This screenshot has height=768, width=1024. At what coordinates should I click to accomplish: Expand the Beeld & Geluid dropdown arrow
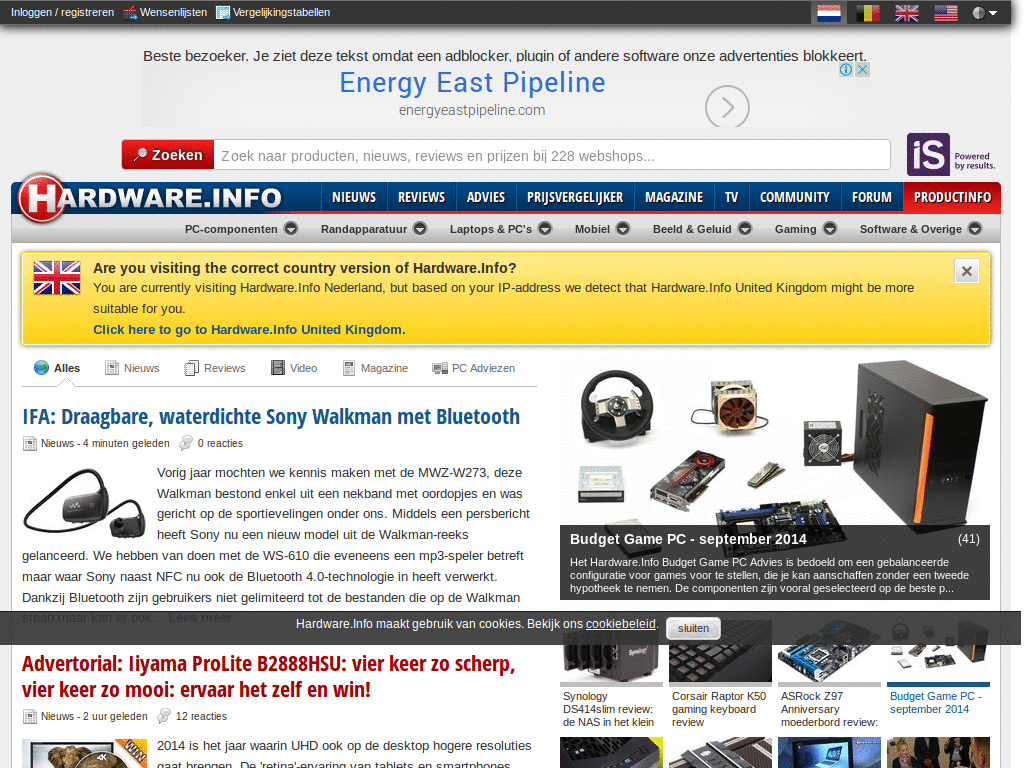[744, 229]
